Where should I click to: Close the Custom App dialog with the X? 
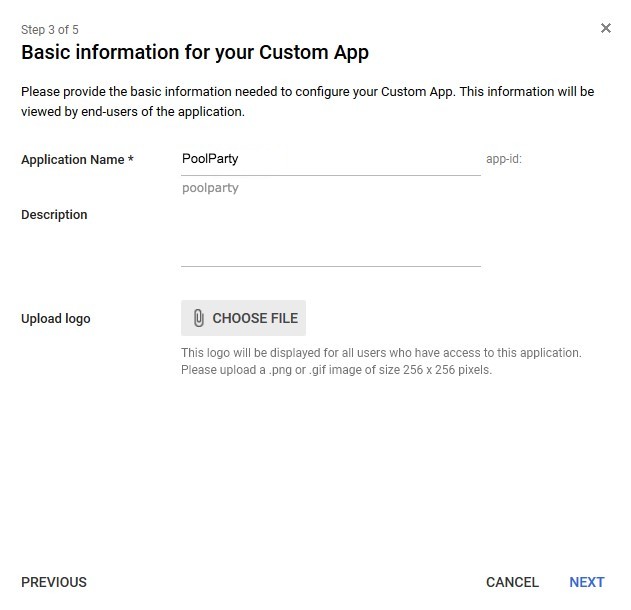[x=605, y=28]
